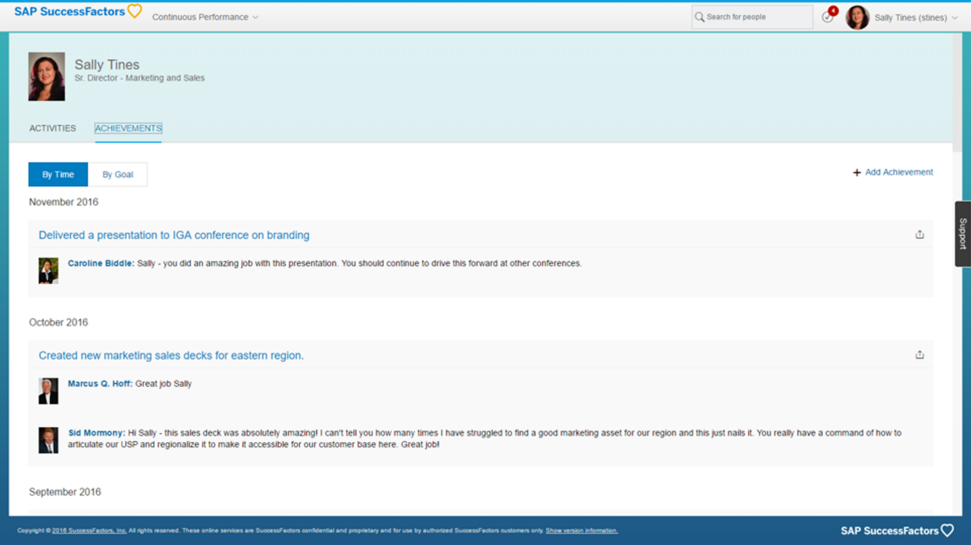
Task: Click the November 2016 heading
Action: (64, 203)
